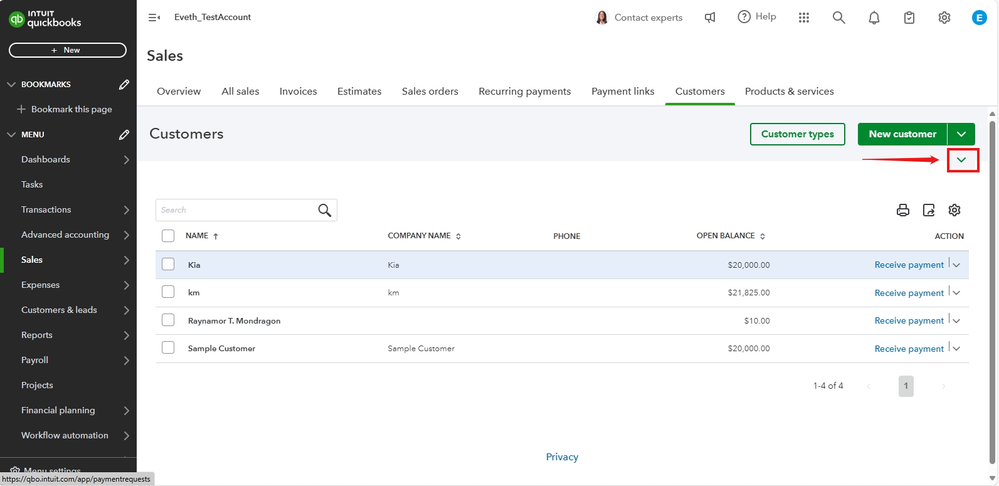Click the Customer types button

(x=797, y=134)
